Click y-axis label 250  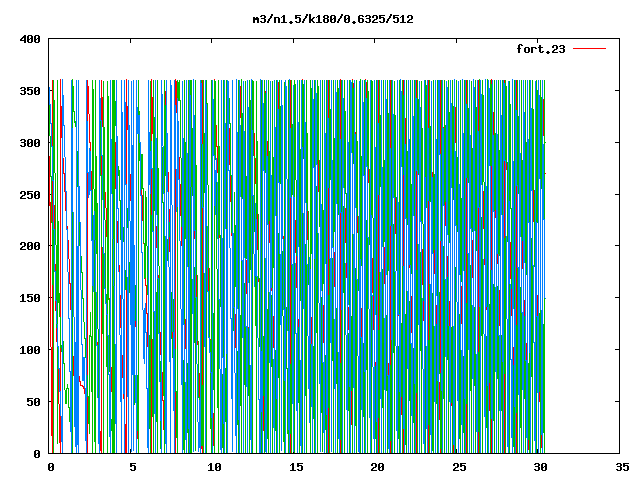click(30, 195)
